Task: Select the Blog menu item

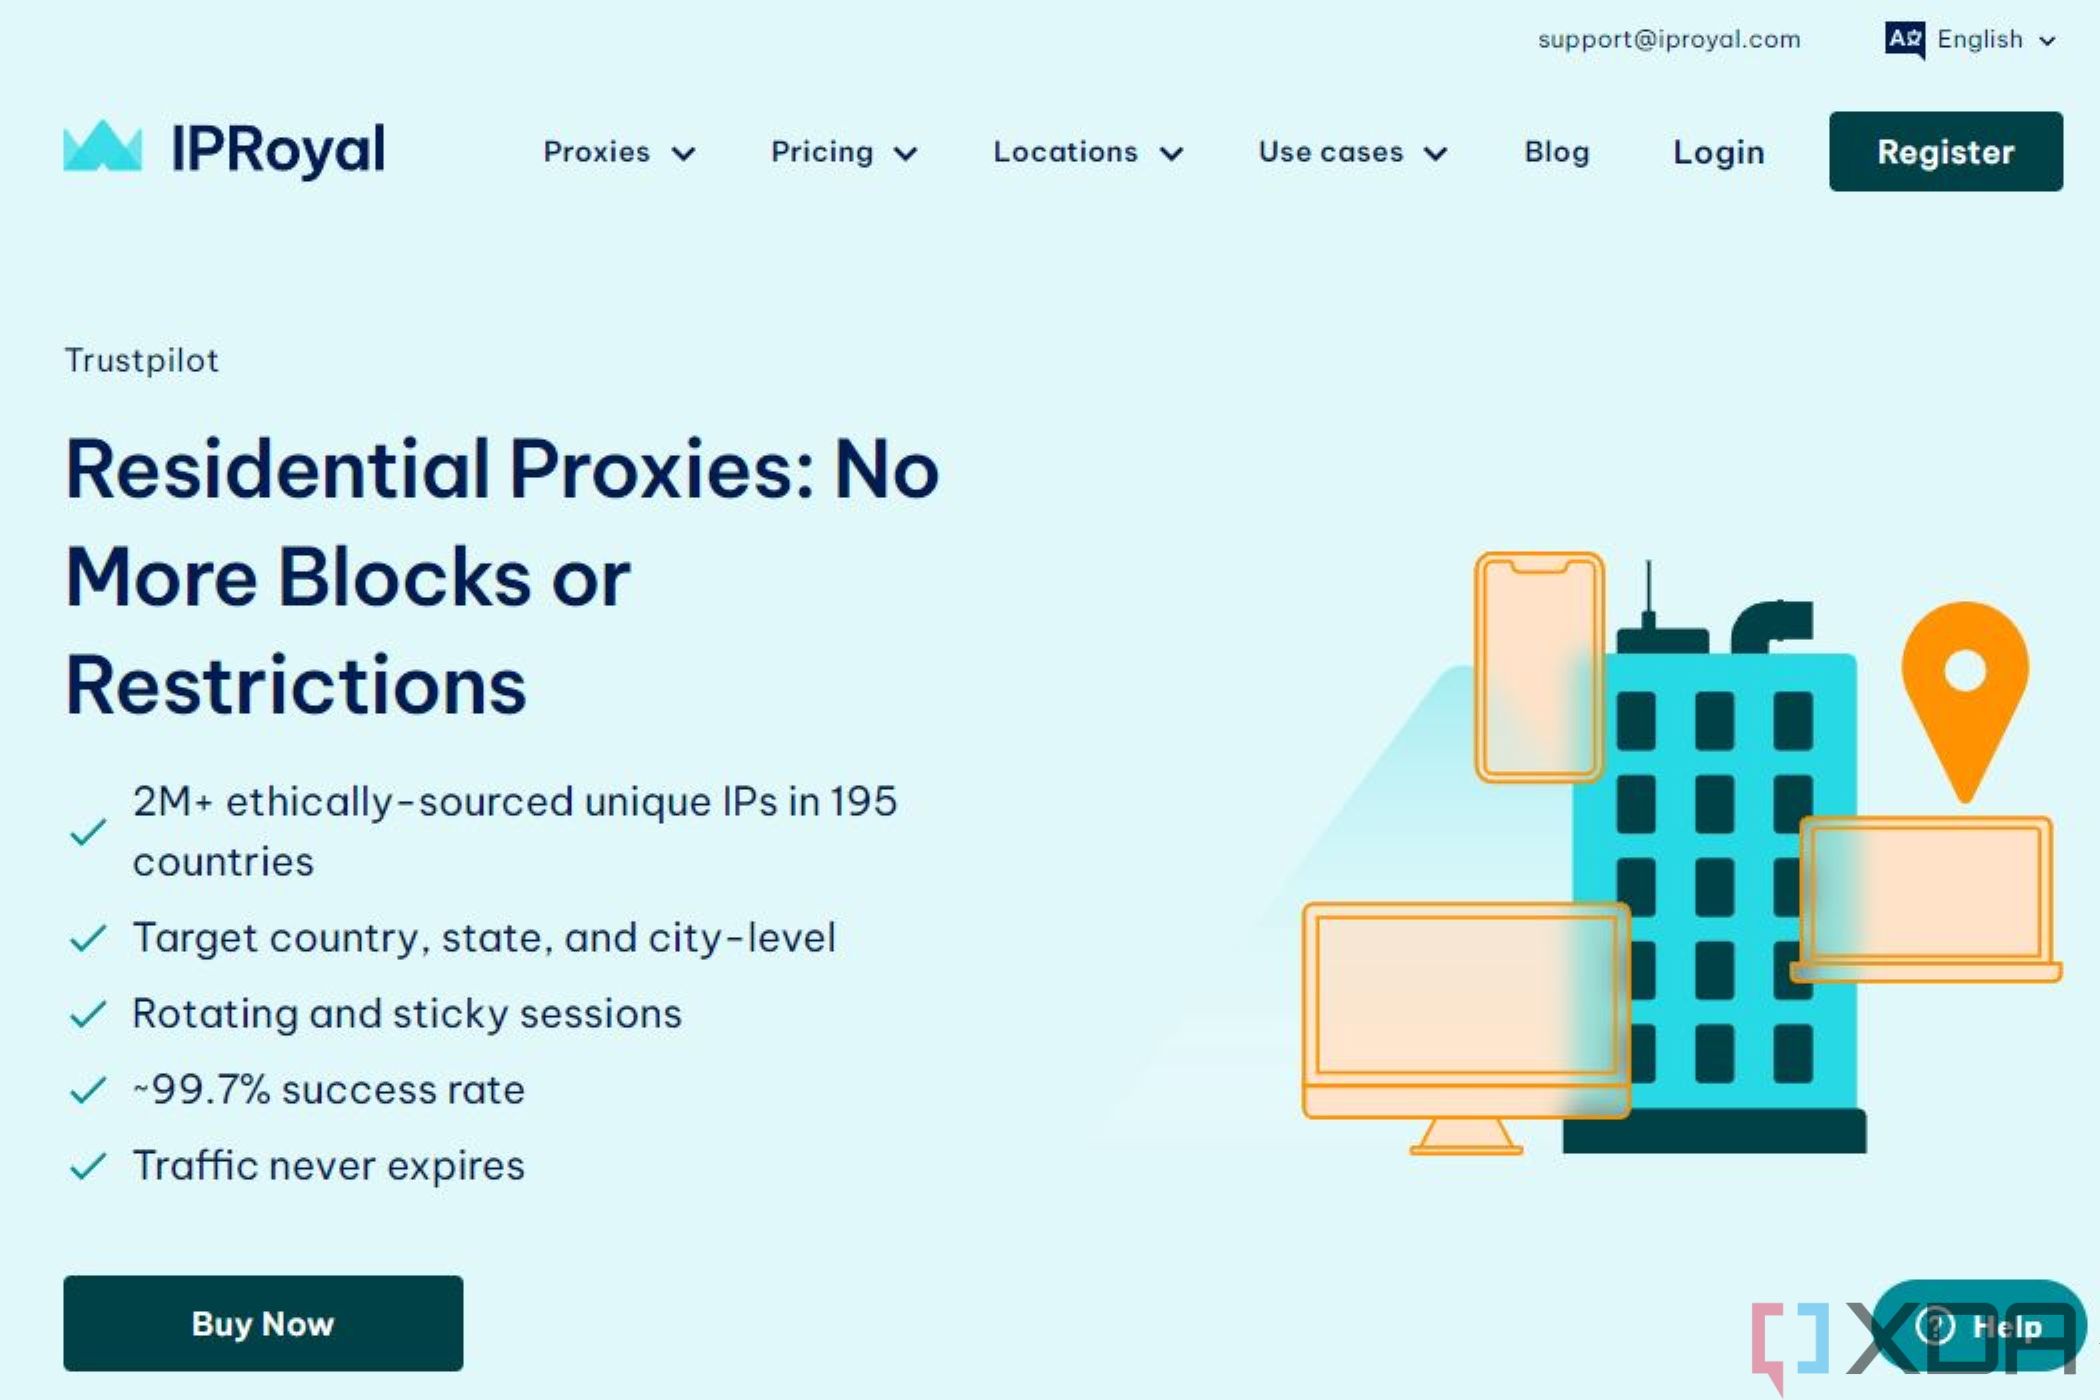Action: click(1558, 152)
